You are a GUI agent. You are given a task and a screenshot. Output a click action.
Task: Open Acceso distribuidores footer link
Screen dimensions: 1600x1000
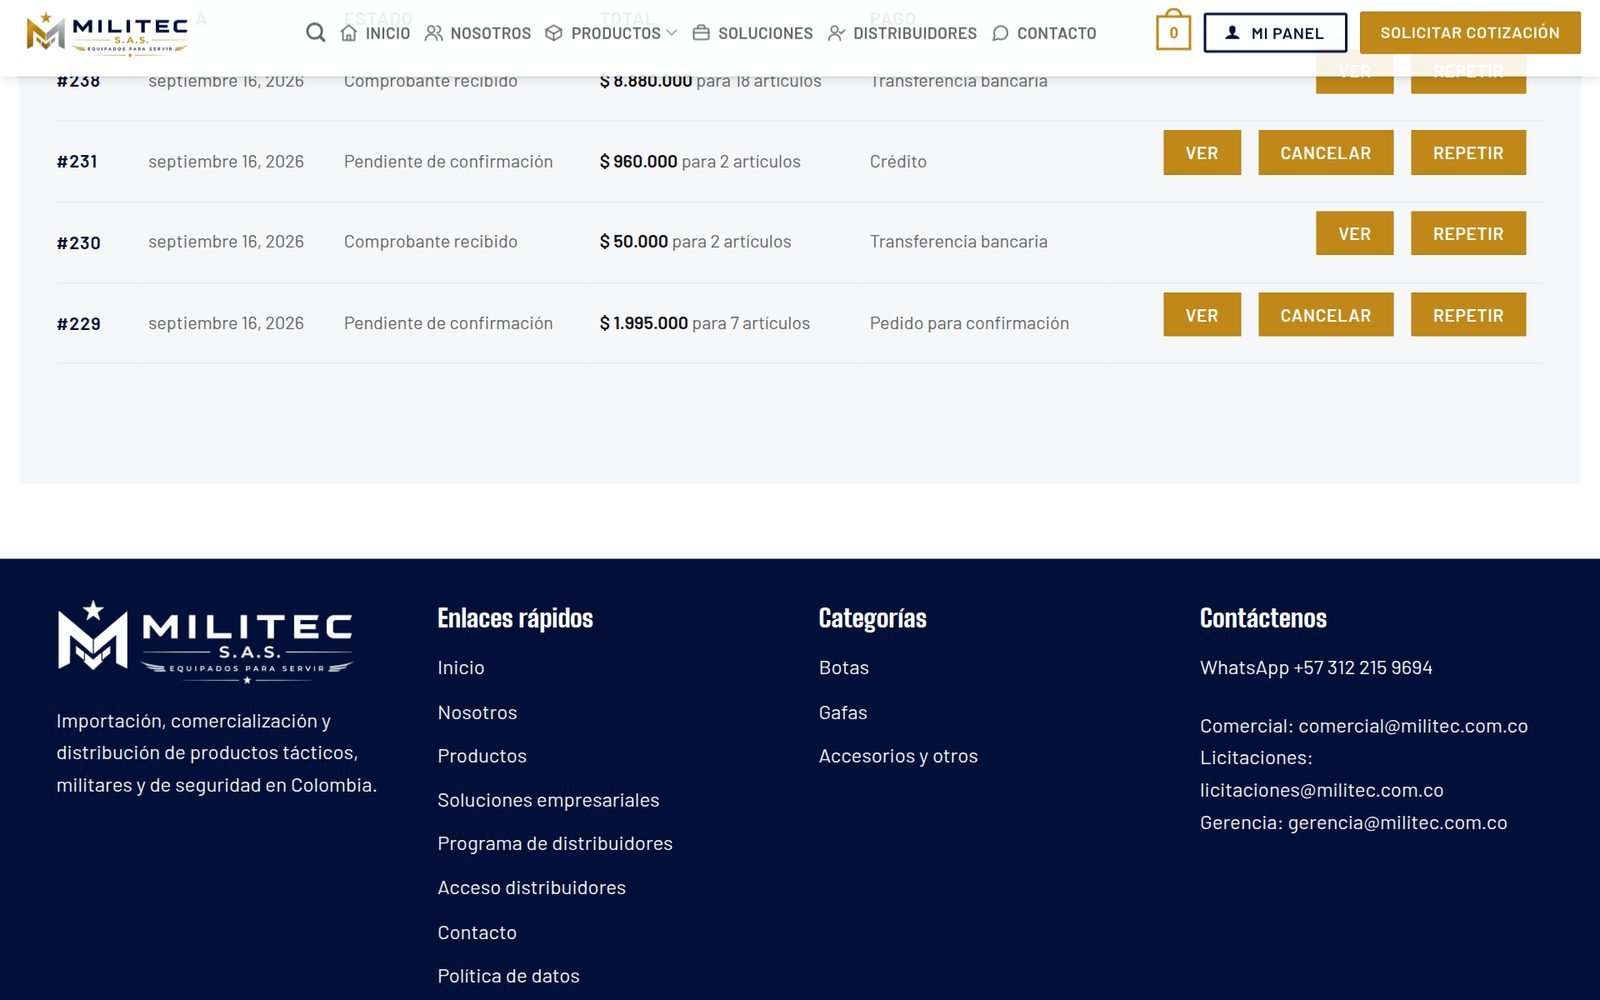click(531, 888)
